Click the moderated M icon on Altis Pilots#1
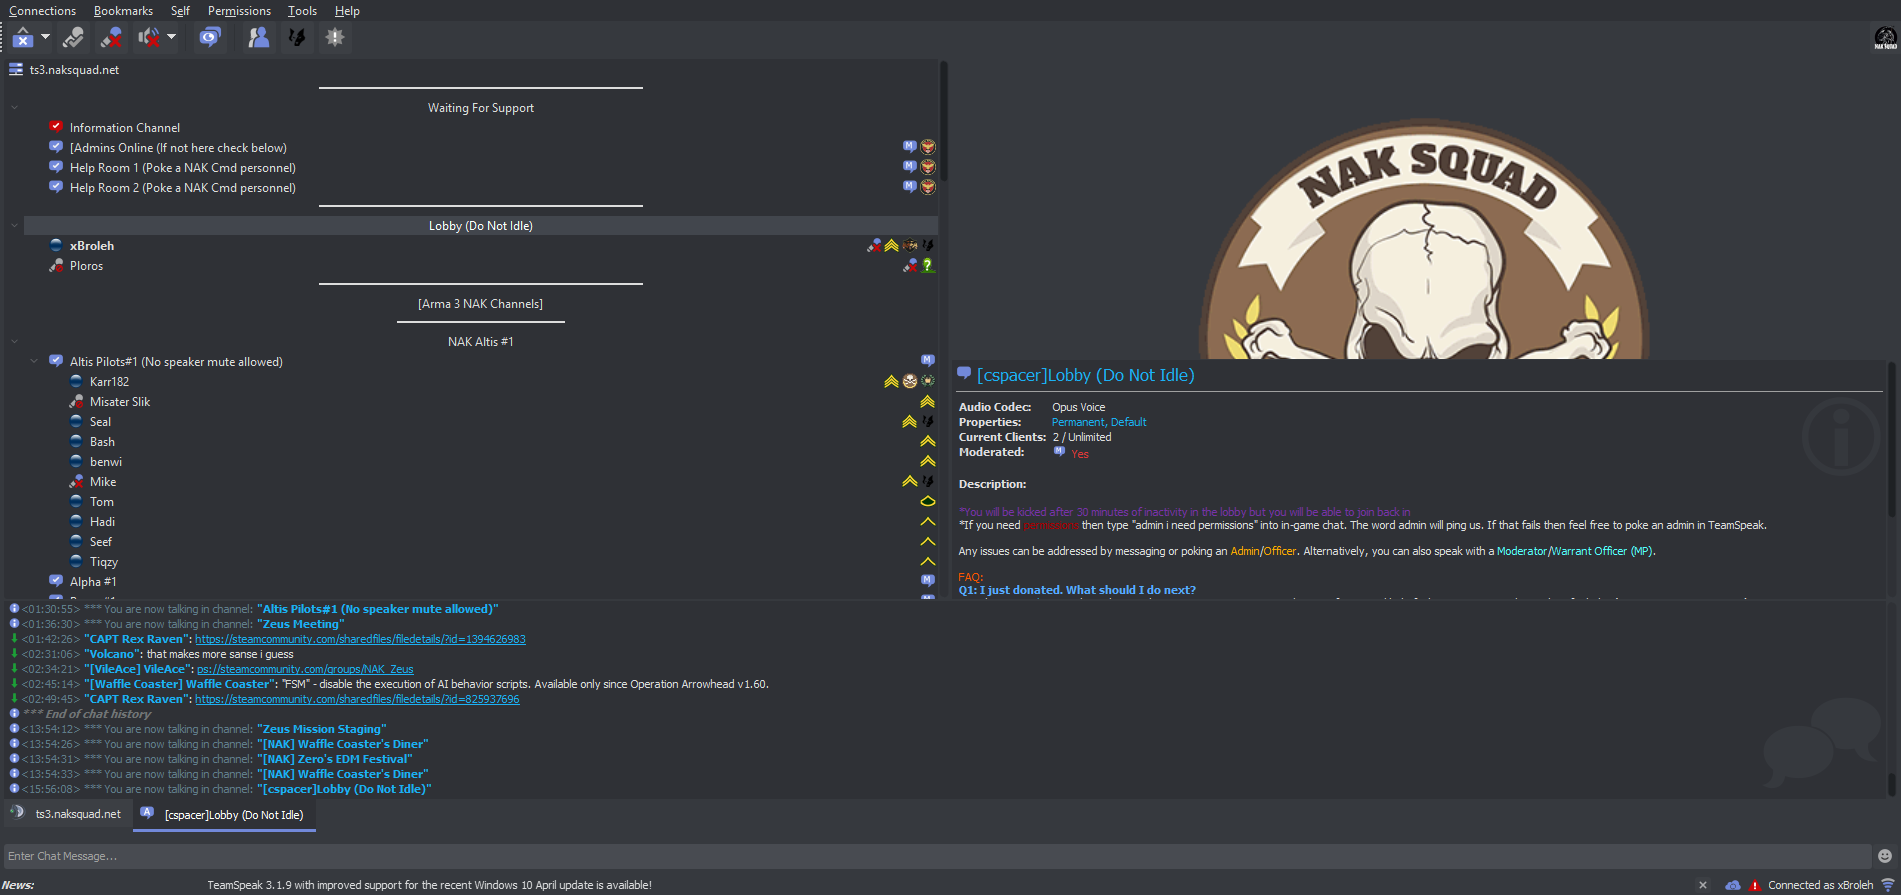1901x895 pixels. 928,360
